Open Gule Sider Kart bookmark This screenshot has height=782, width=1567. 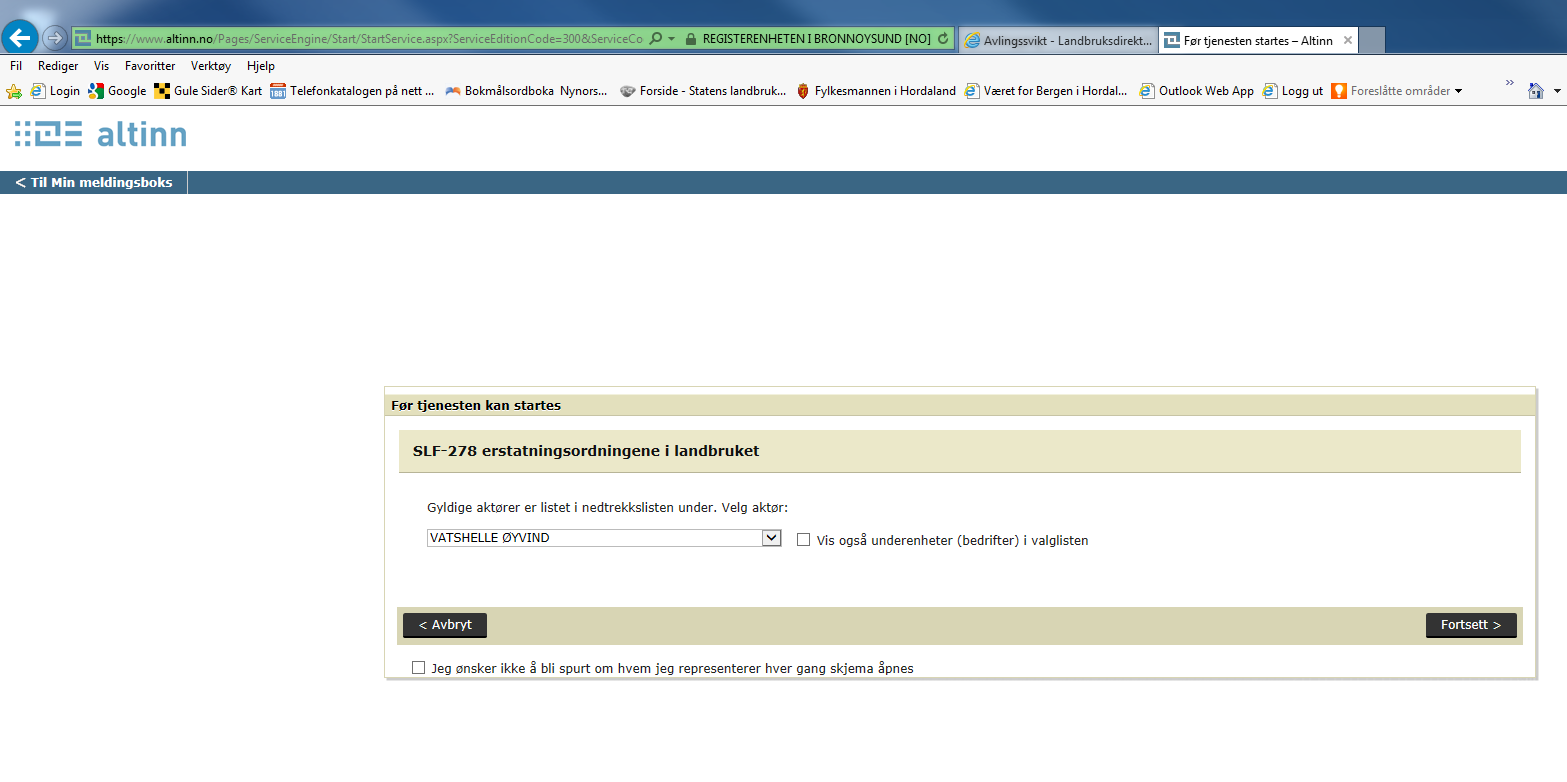[208, 91]
